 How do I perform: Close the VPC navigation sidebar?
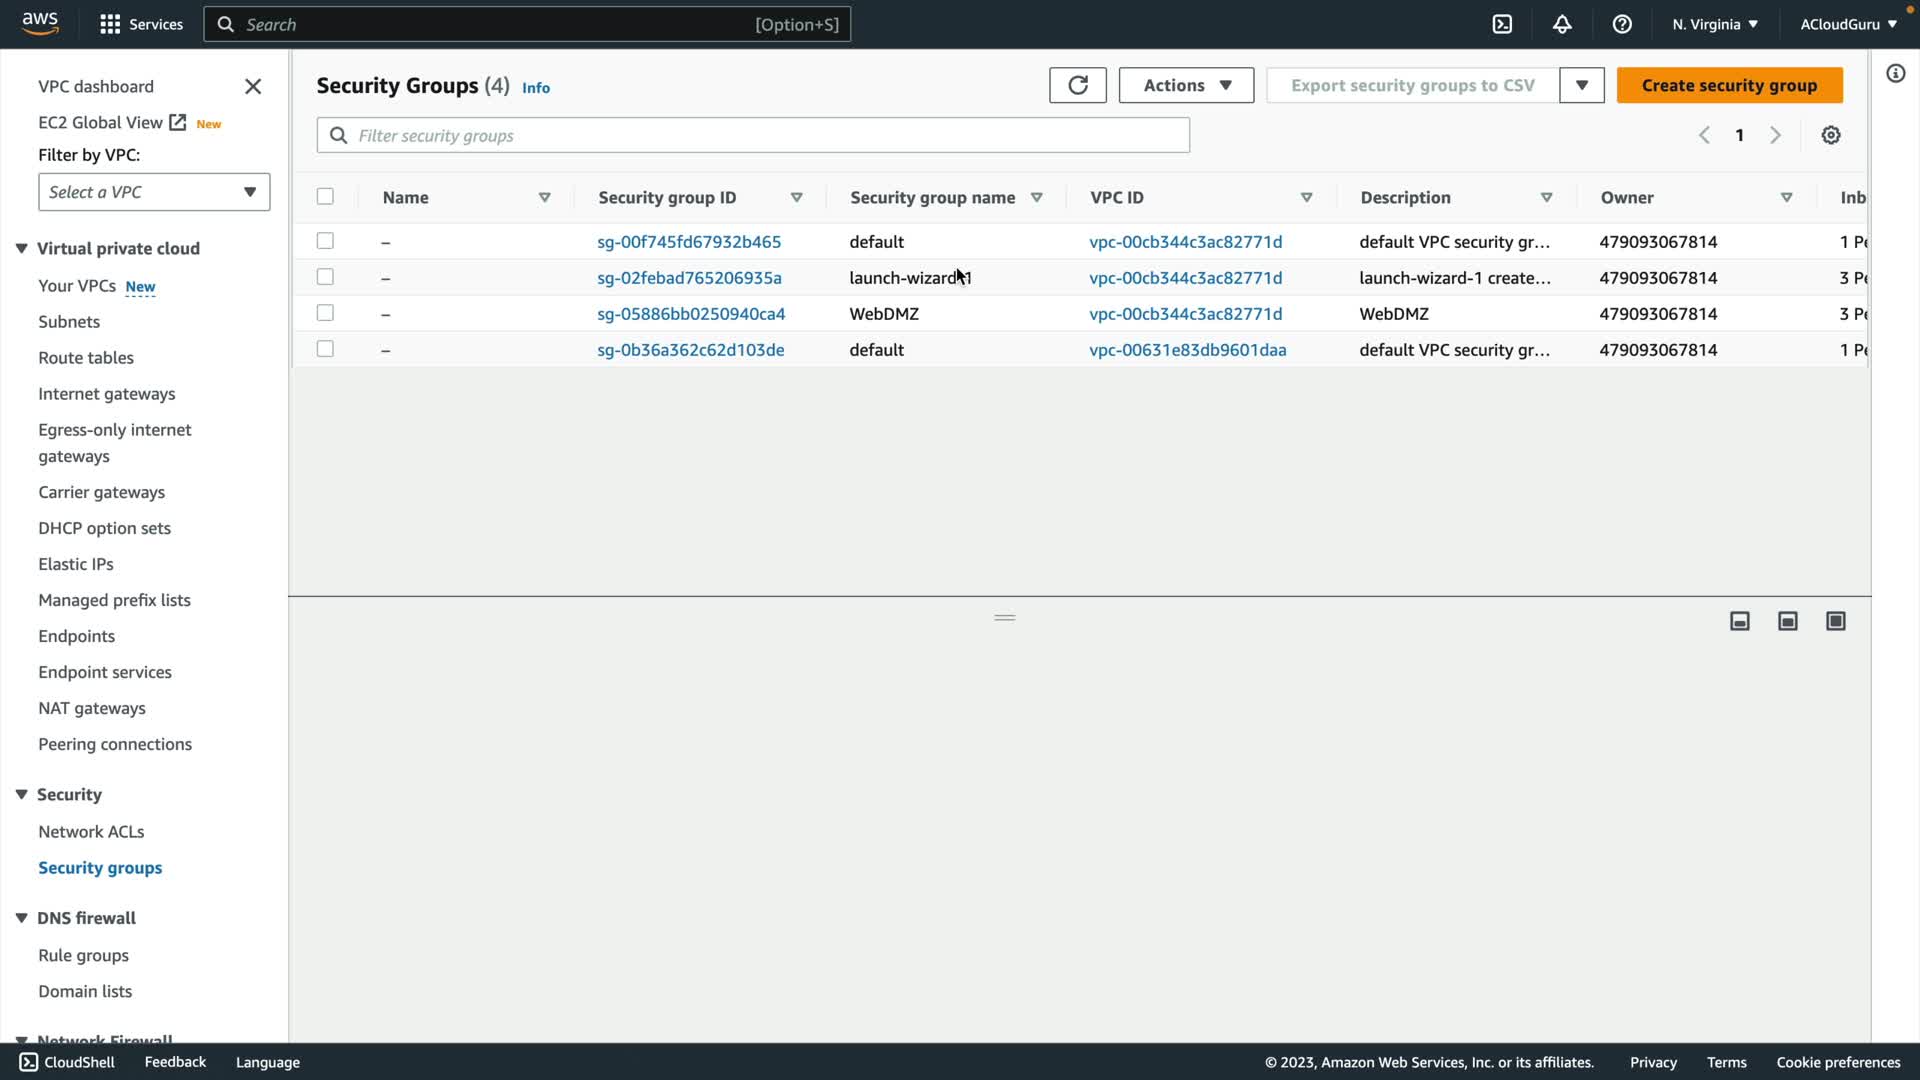(253, 87)
